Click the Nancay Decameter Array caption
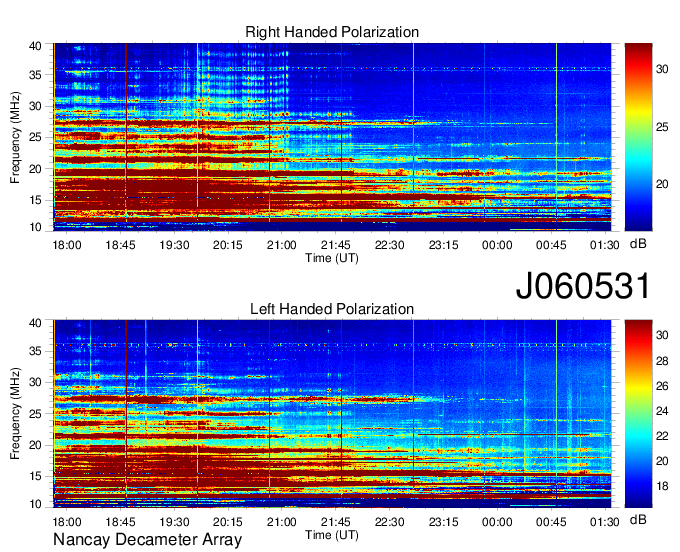 click(147, 540)
